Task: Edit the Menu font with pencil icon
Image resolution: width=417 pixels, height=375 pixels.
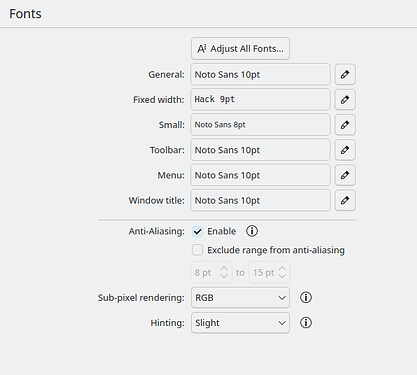Action: click(345, 175)
